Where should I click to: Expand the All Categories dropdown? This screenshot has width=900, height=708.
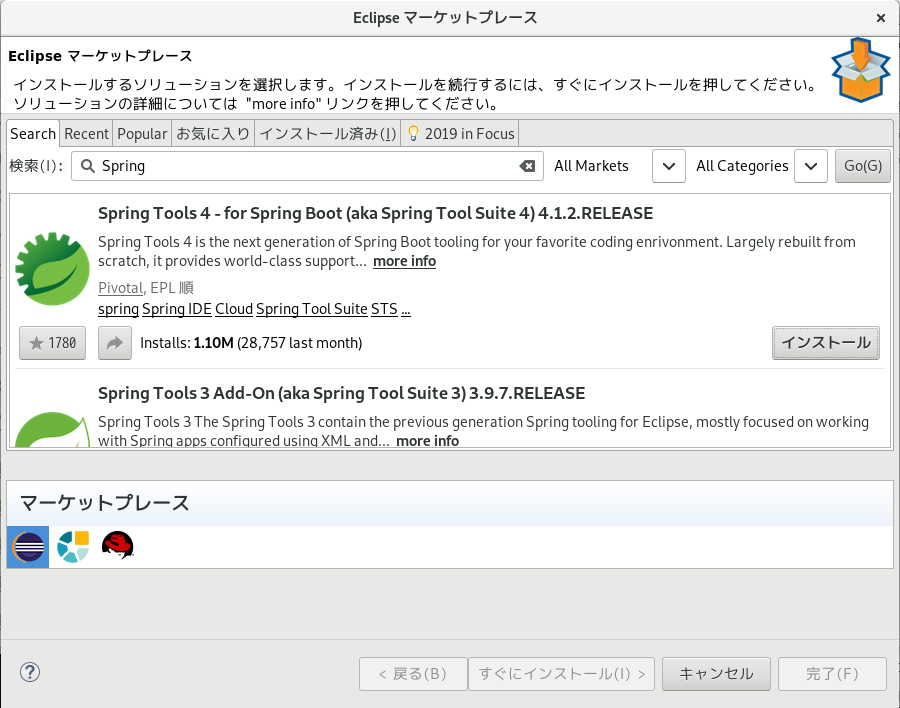[810, 166]
